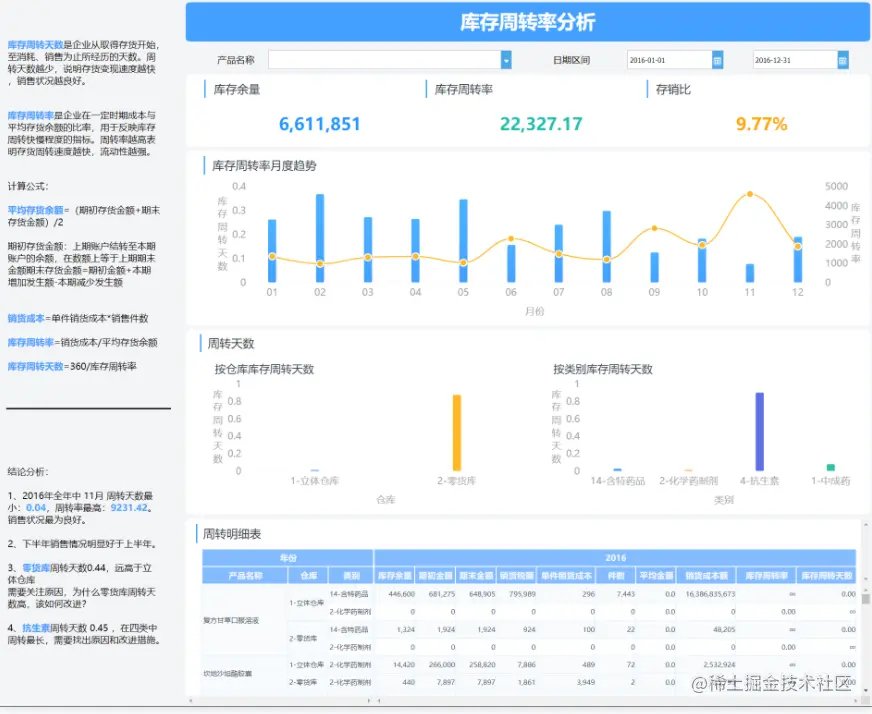Viewport: 872px width, 714px height.
Task: Click the 2-化学药制剂 axis label in chart
Action: click(688, 481)
